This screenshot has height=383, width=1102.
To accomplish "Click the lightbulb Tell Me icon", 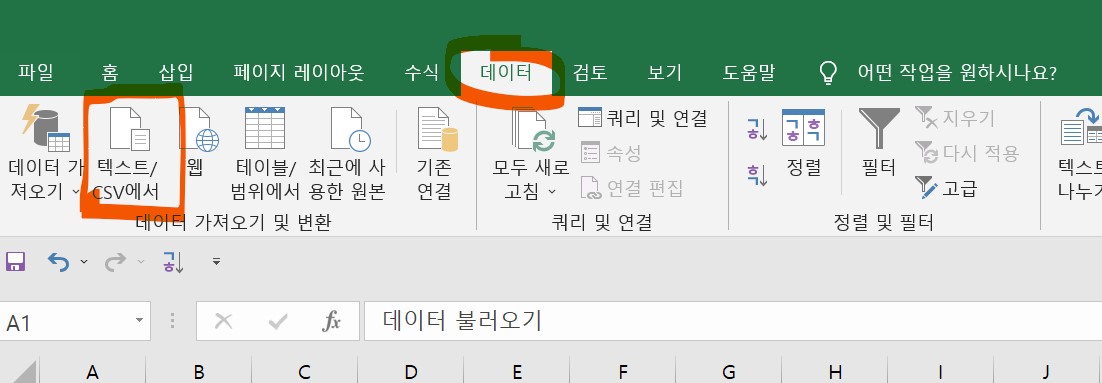I will pyautogui.click(x=829, y=72).
